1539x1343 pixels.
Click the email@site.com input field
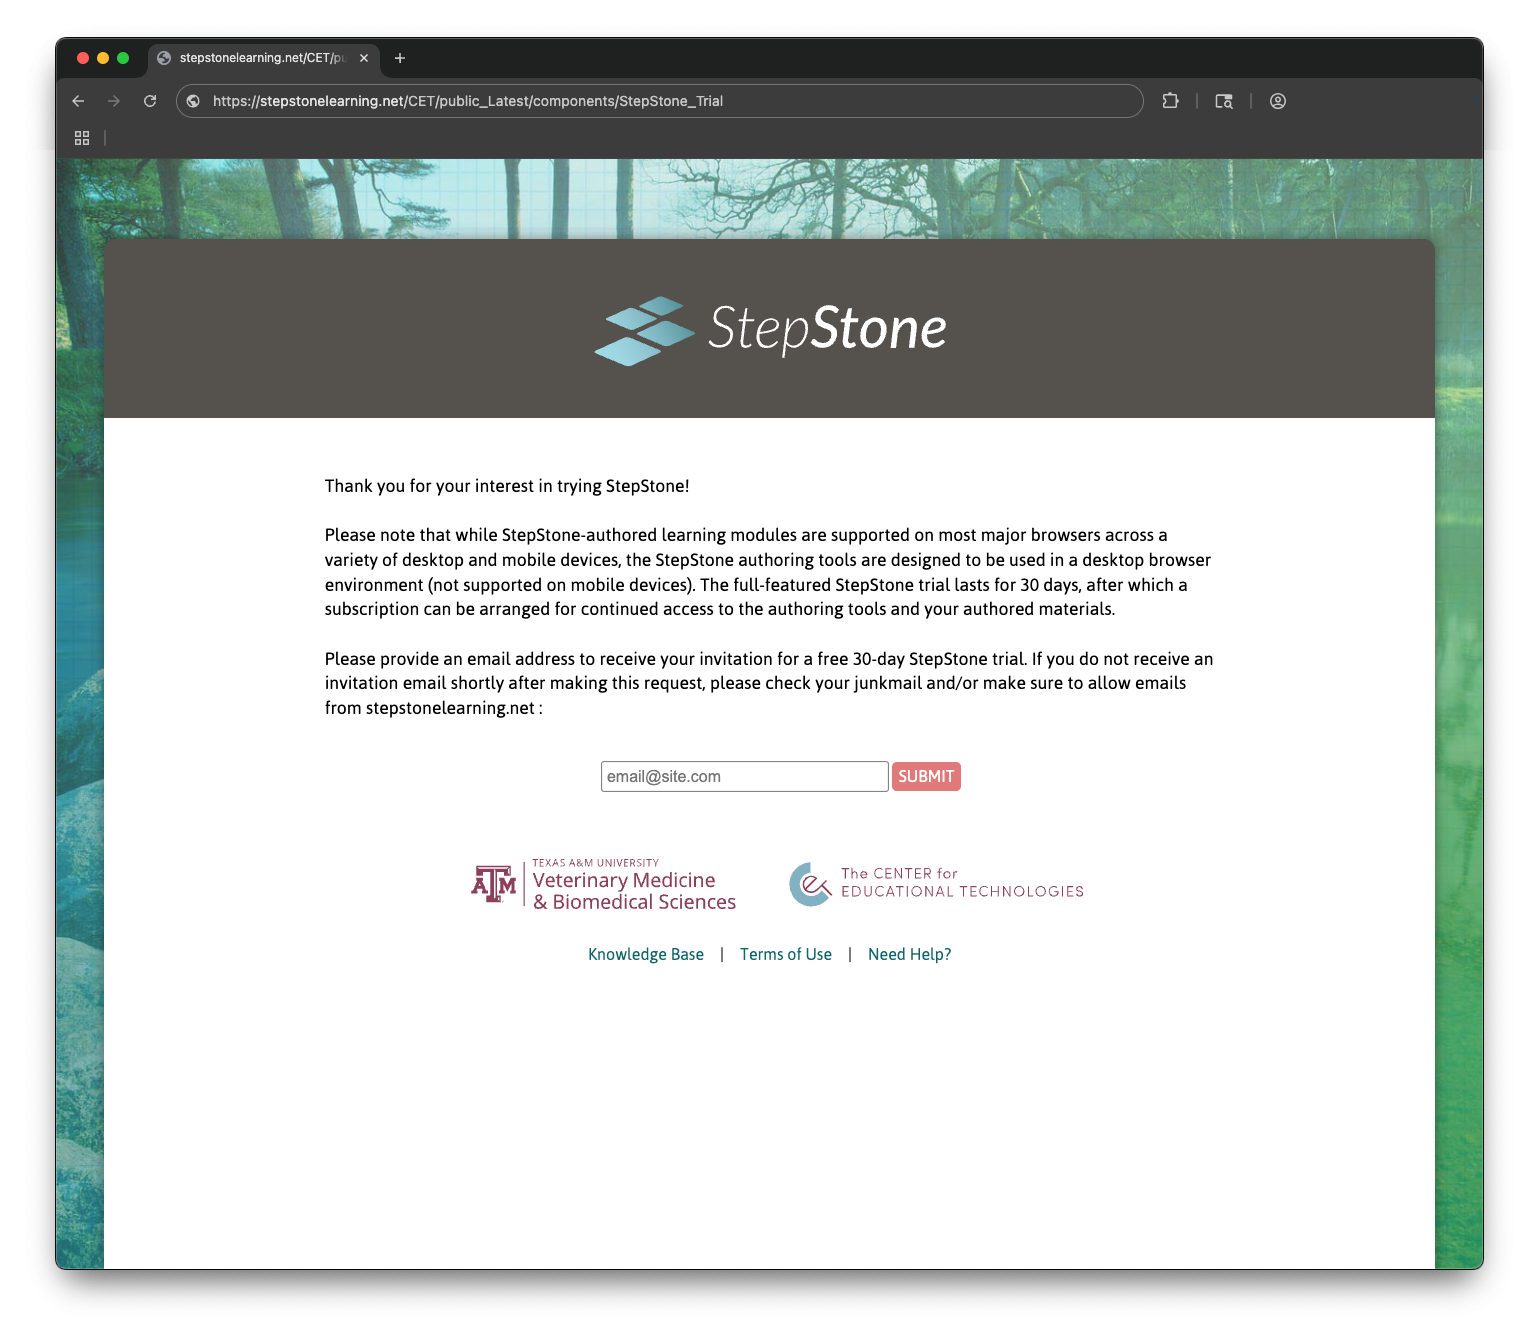[x=745, y=776]
